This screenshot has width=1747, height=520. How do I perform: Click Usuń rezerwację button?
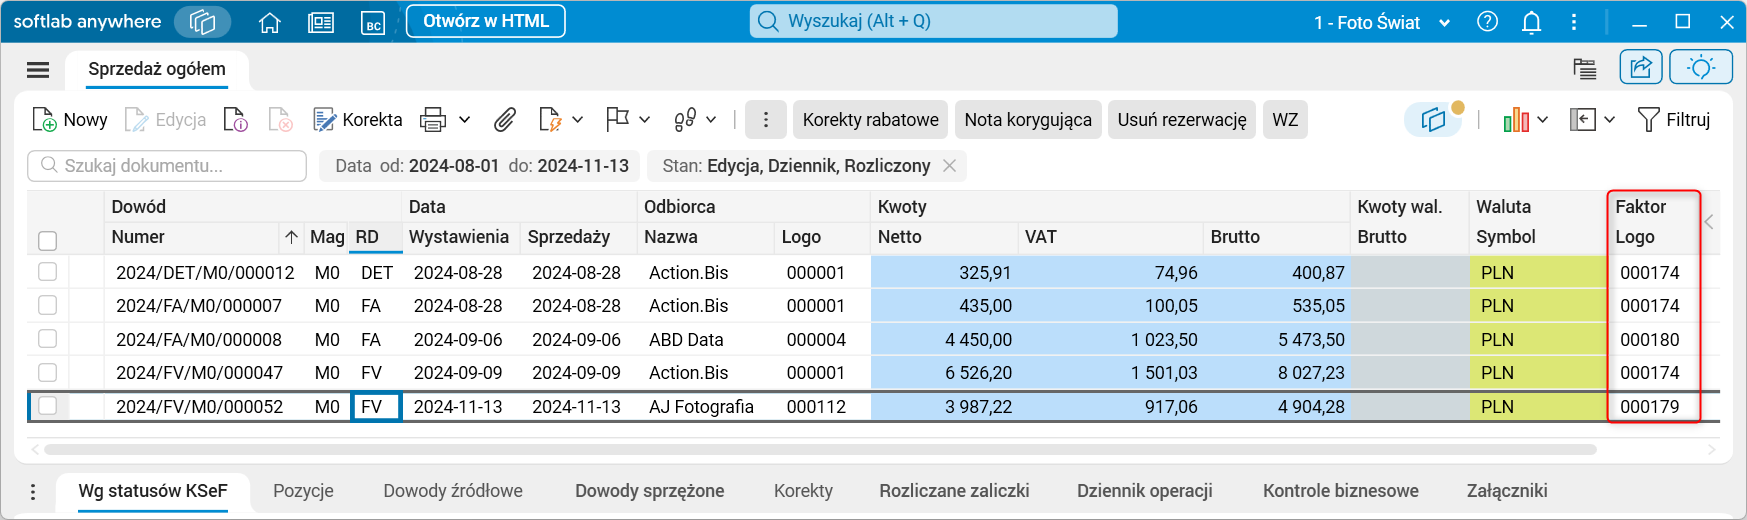point(1182,120)
